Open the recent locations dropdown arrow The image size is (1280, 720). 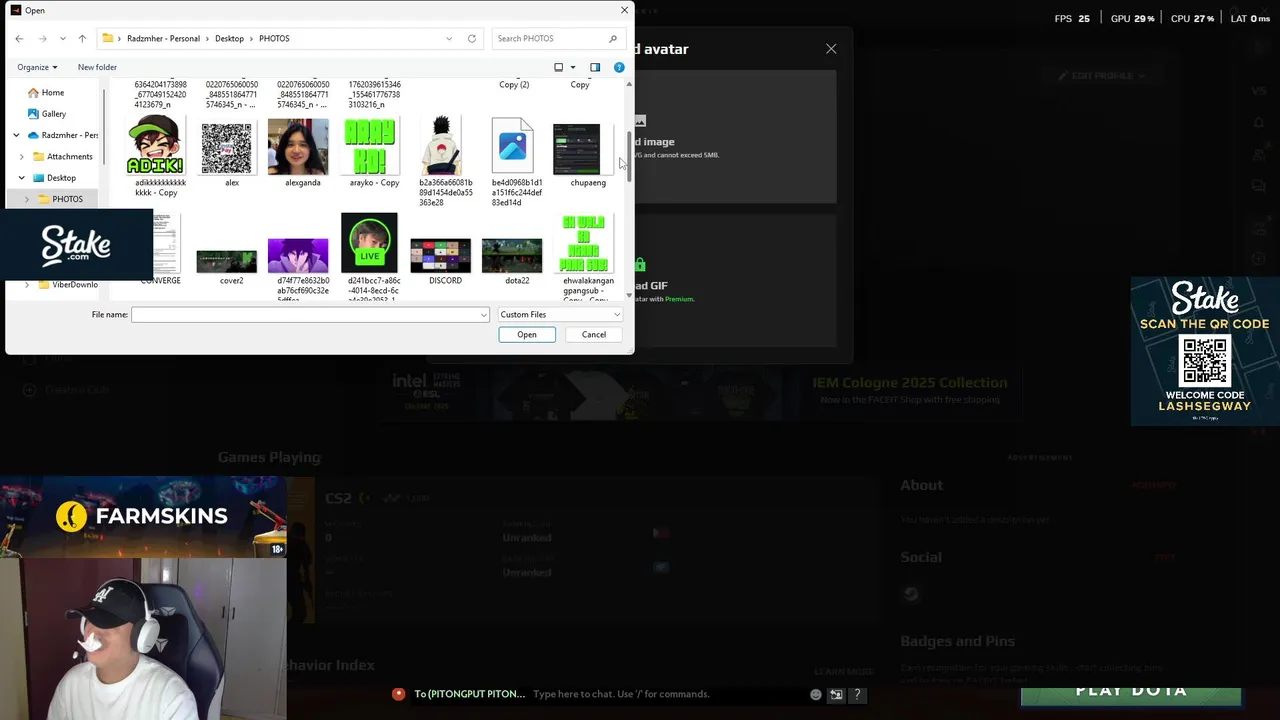63,38
